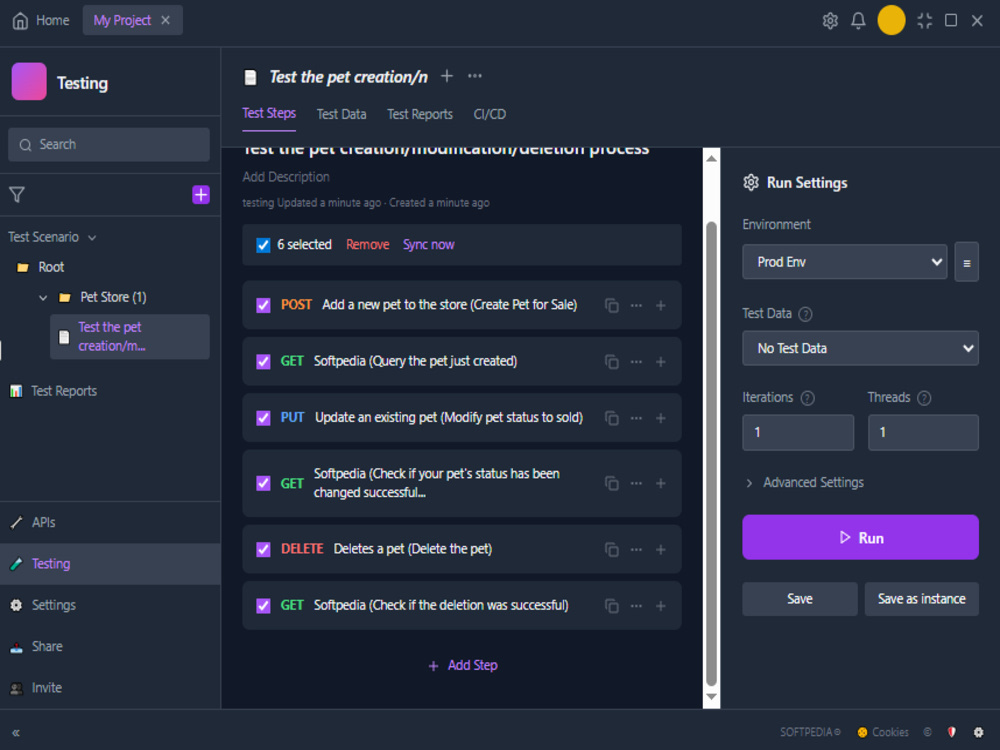
Task: Click the Save button
Action: 800,599
